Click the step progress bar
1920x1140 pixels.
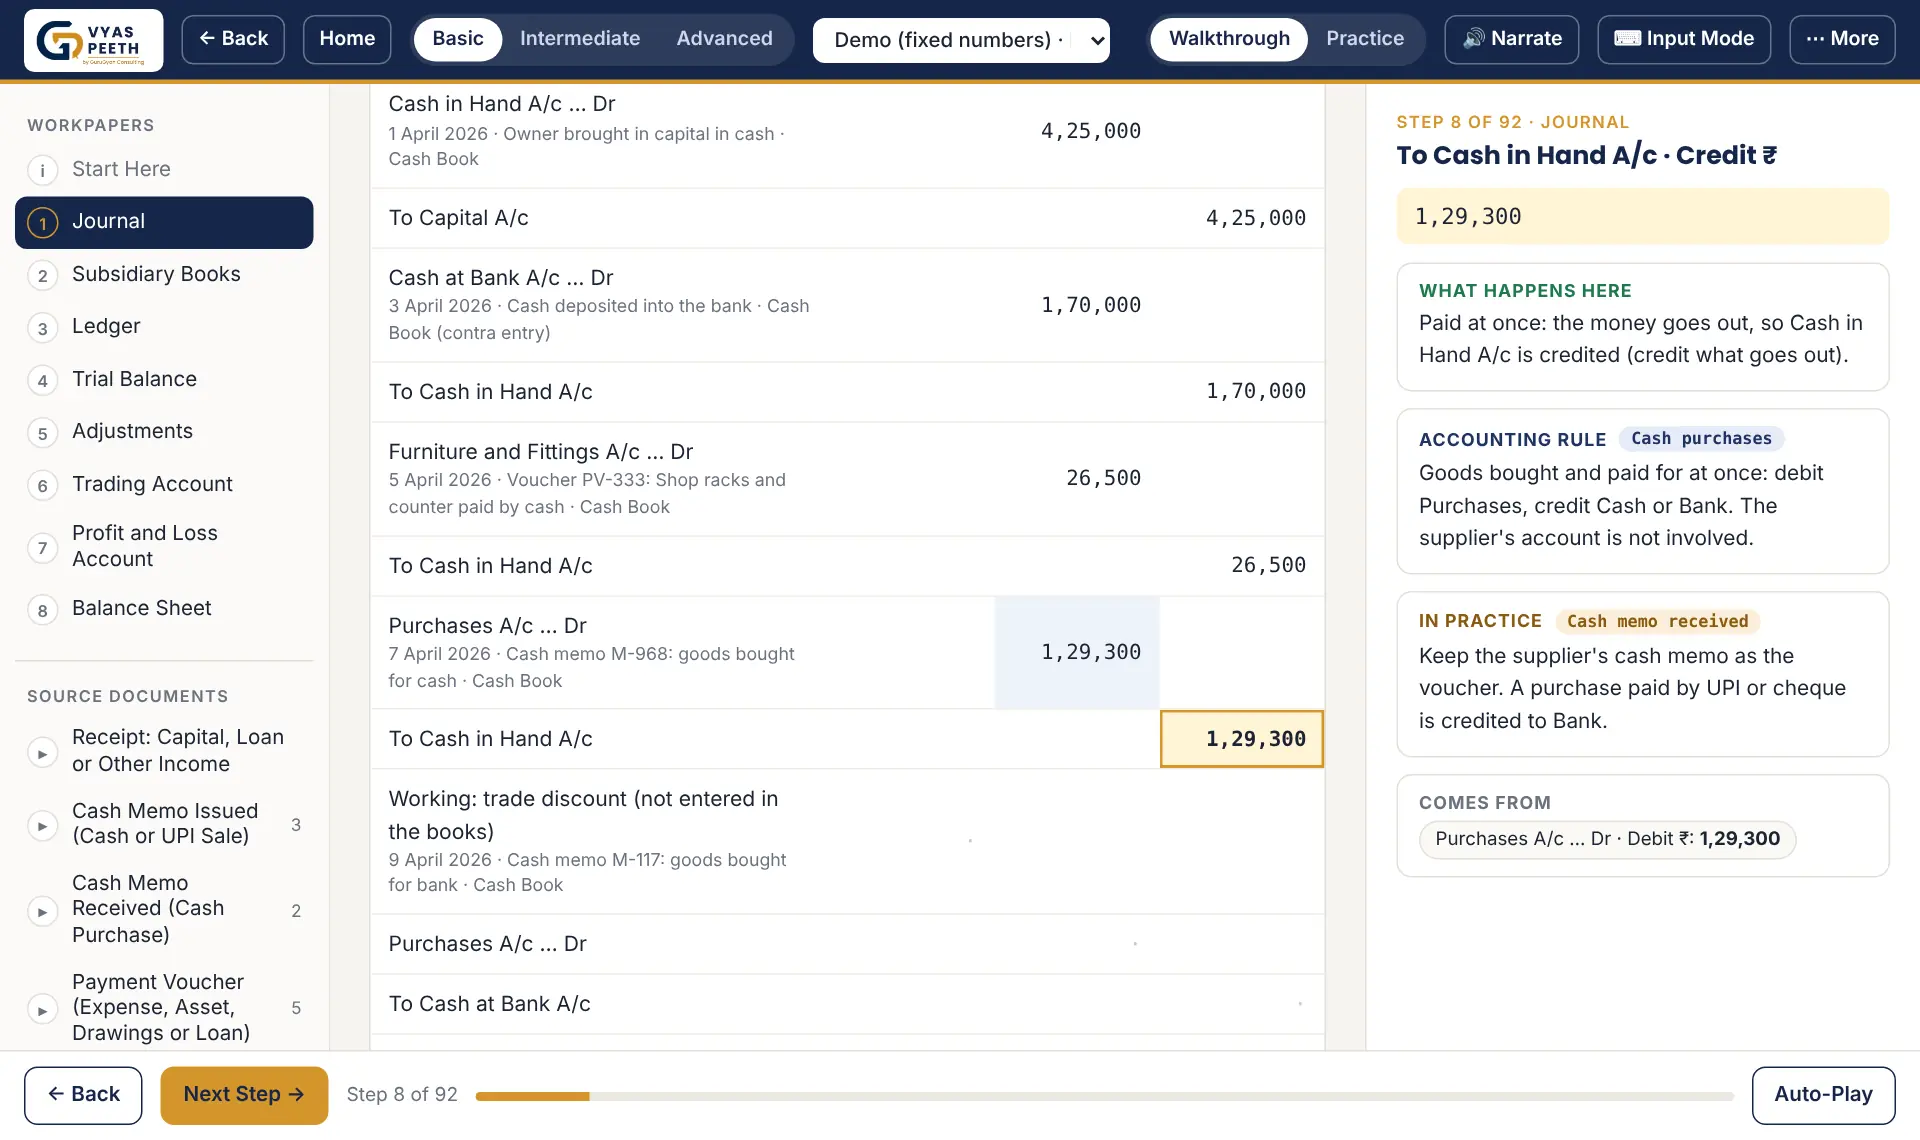coord(1104,1096)
